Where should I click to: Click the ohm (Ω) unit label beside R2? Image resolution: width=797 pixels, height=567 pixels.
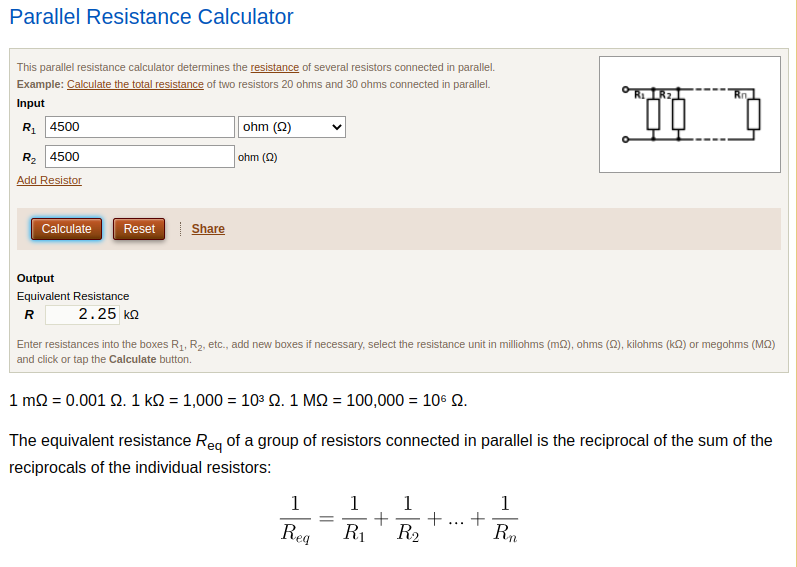(258, 157)
